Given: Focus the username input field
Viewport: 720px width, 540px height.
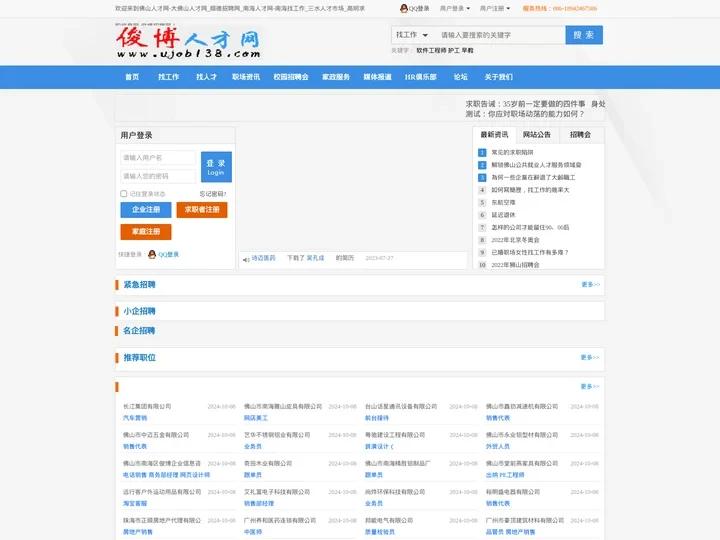Looking at the screenshot, I should 158,158.
